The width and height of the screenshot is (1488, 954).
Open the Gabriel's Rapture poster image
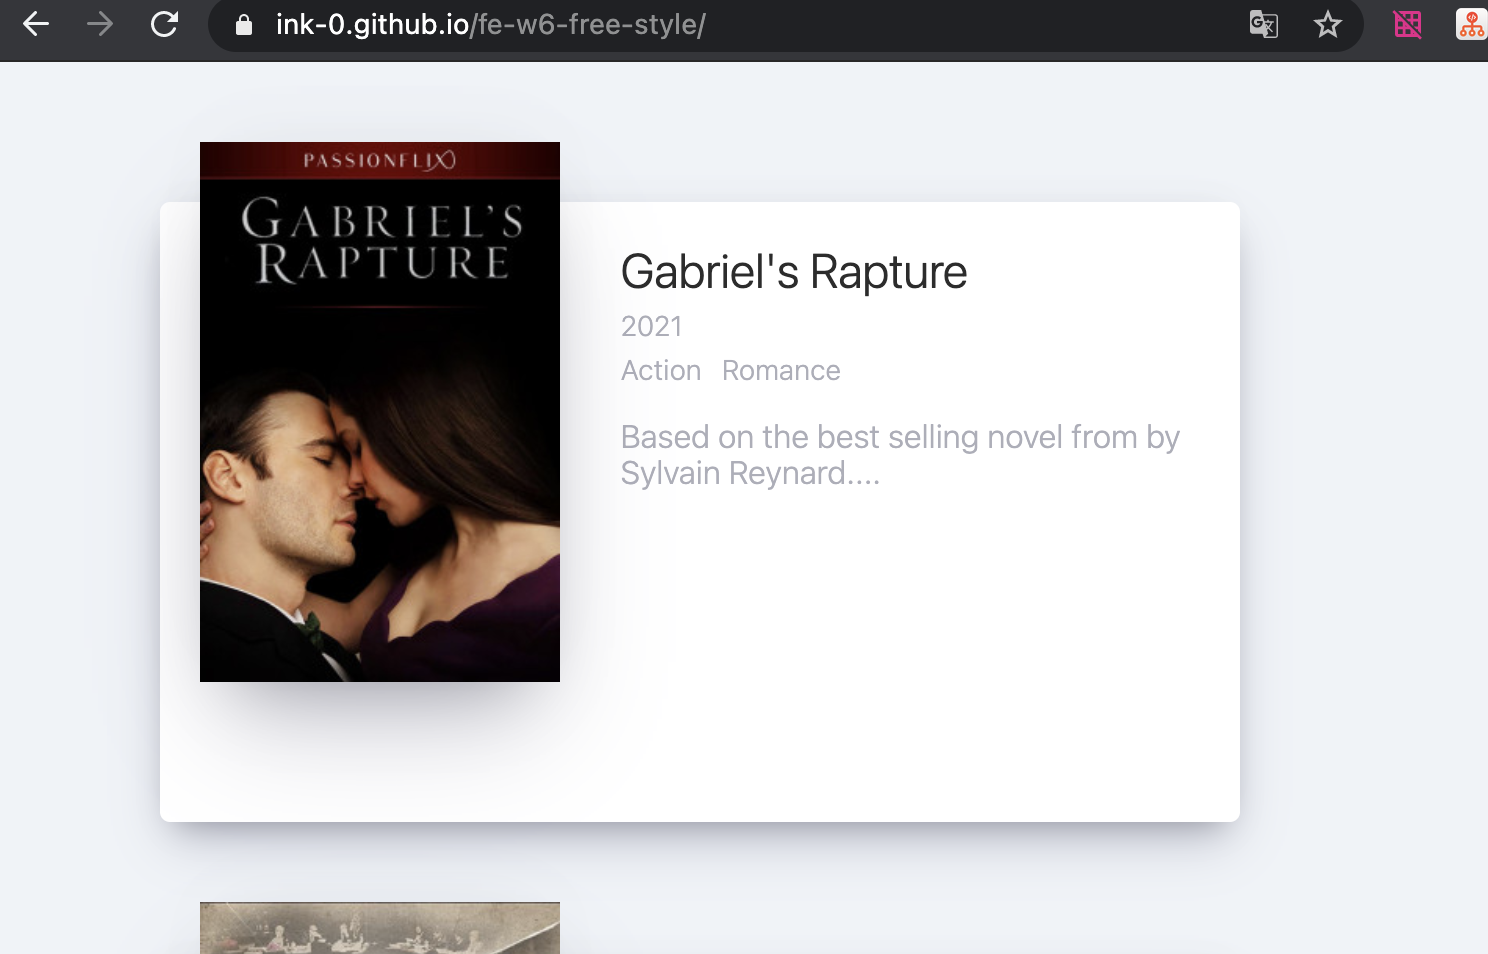[x=380, y=412]
